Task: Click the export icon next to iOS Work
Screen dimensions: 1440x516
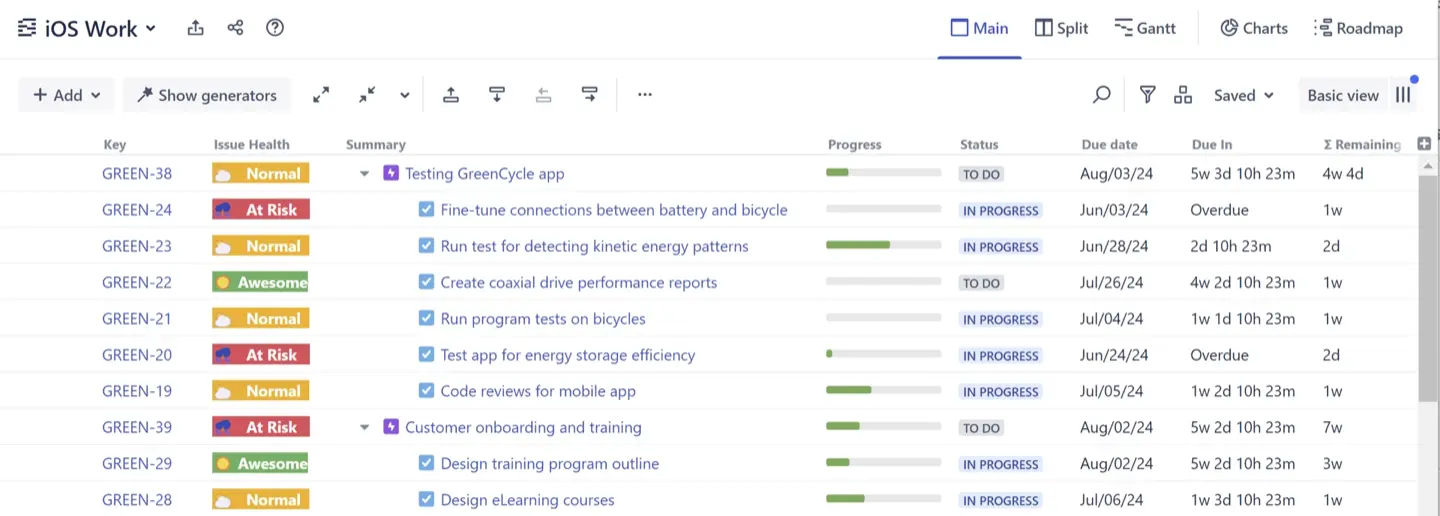Action: [x=195, y=28]
